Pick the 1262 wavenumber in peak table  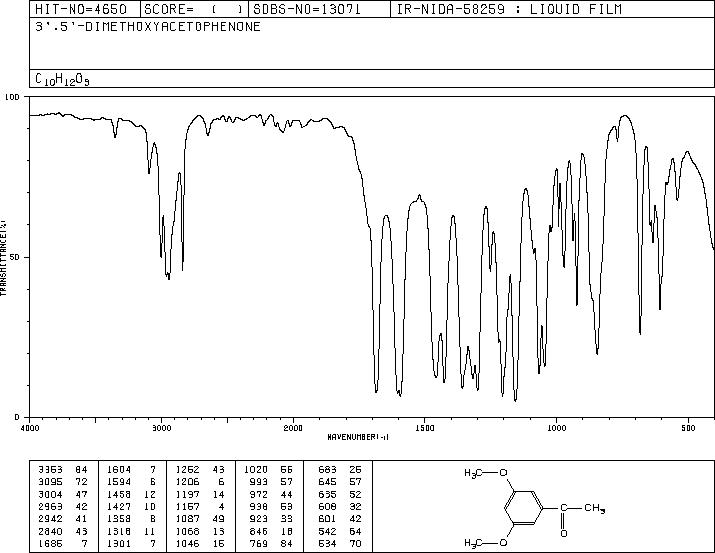pos(187,470)
